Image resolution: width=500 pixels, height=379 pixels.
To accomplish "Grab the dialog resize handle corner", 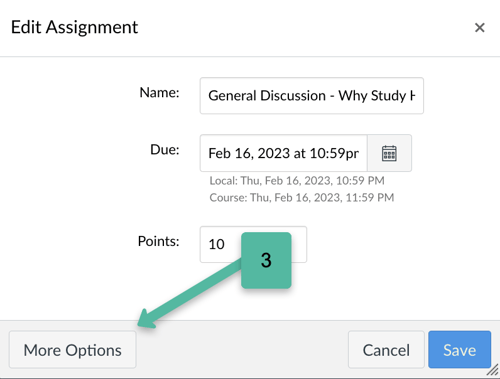I will coord(493,370).
